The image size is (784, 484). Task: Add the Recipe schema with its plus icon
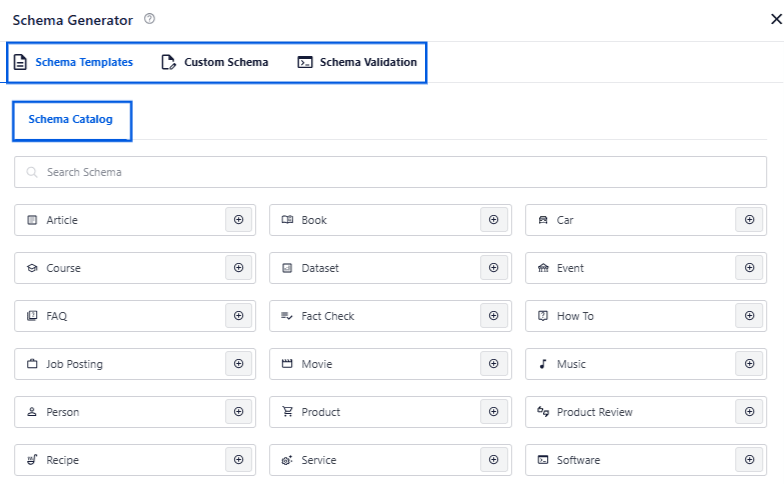click(238, 460)
